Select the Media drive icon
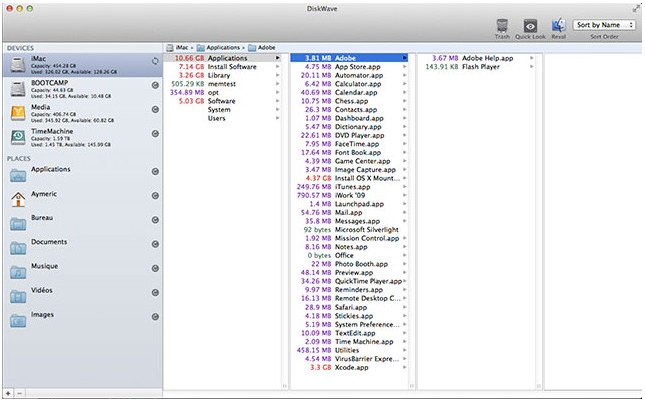Image resolution: width=645 pixels, height=402 pixels. click(x=18, y=113)
